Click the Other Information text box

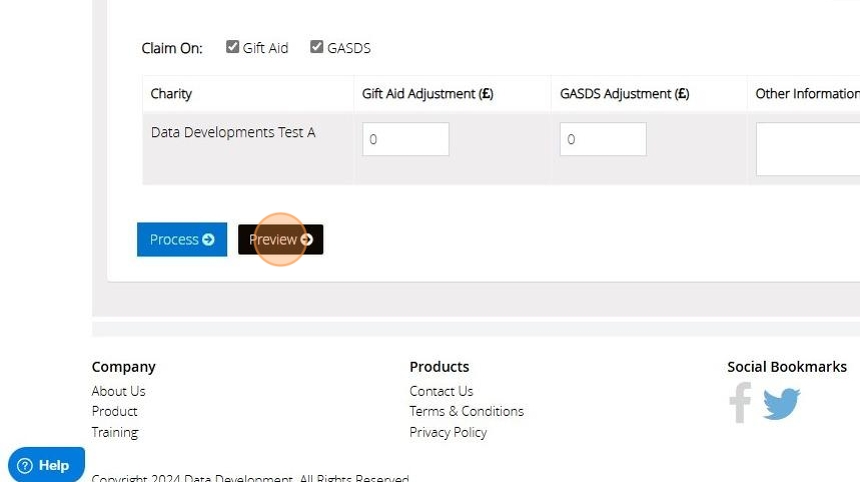click(808, 149)
